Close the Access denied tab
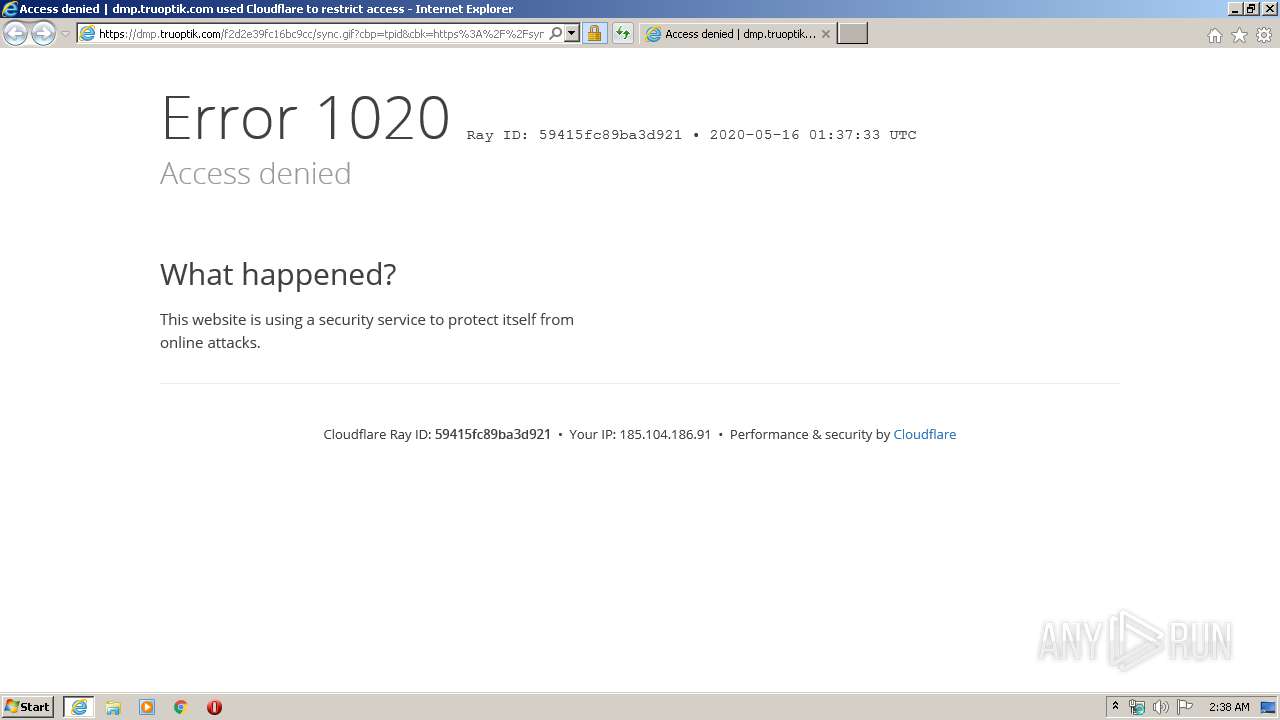 point(826,34)
